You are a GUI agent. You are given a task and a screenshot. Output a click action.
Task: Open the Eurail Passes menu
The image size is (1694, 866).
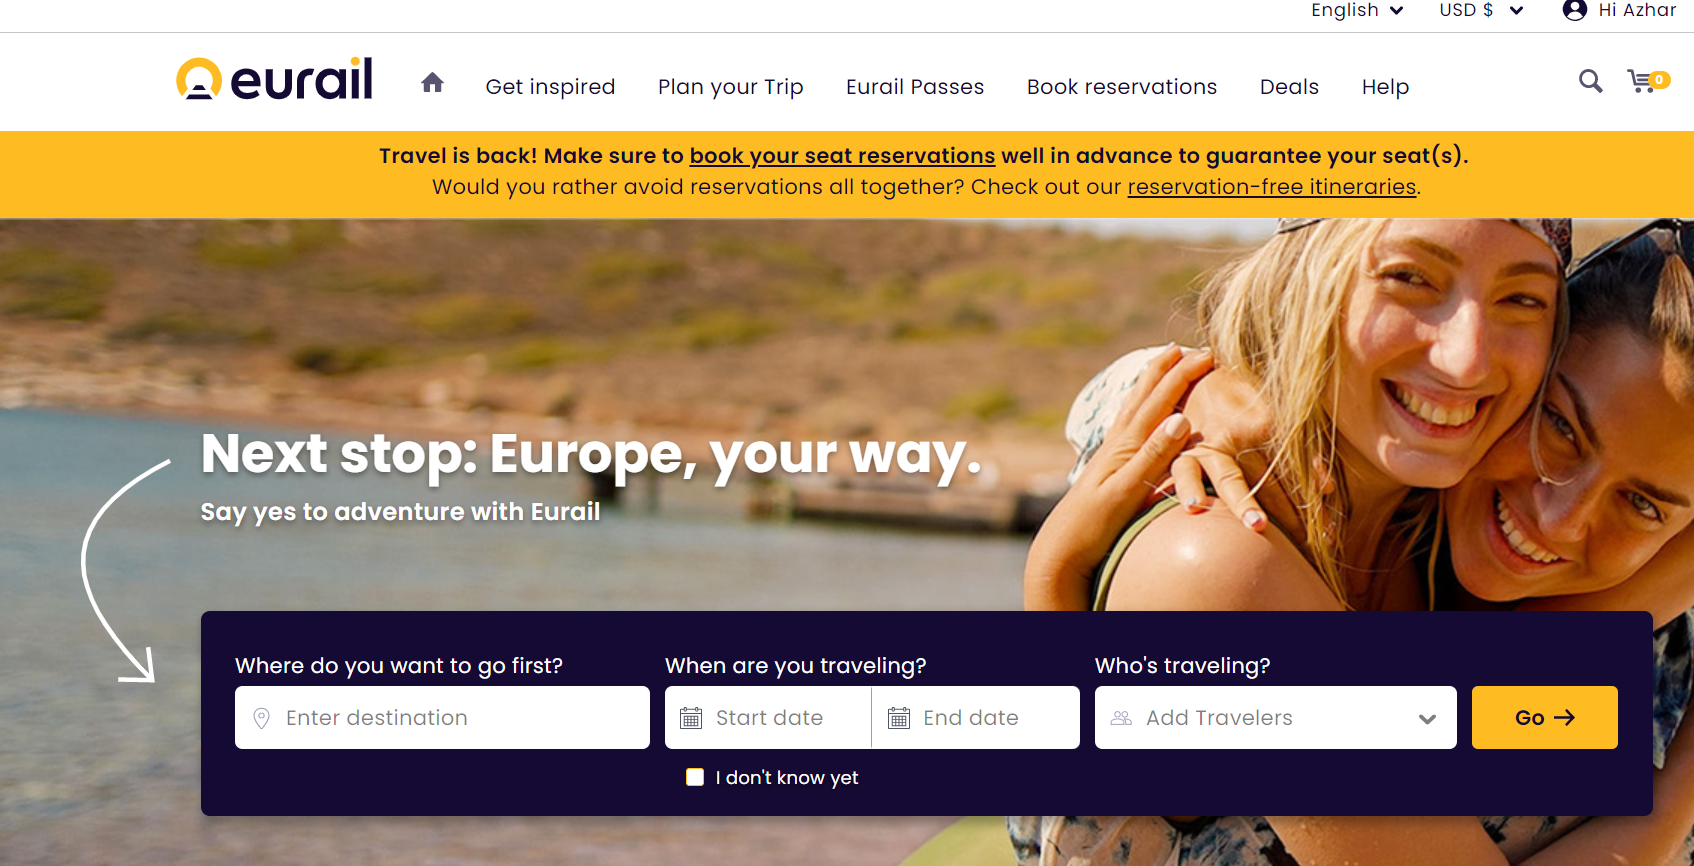coord(915,87)
